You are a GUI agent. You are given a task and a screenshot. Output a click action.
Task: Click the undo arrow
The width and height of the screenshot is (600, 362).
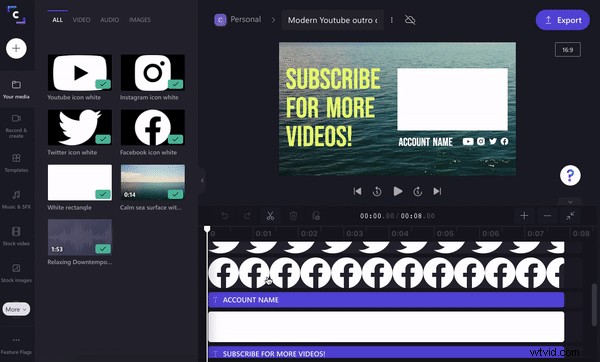(x=225, y=216)
